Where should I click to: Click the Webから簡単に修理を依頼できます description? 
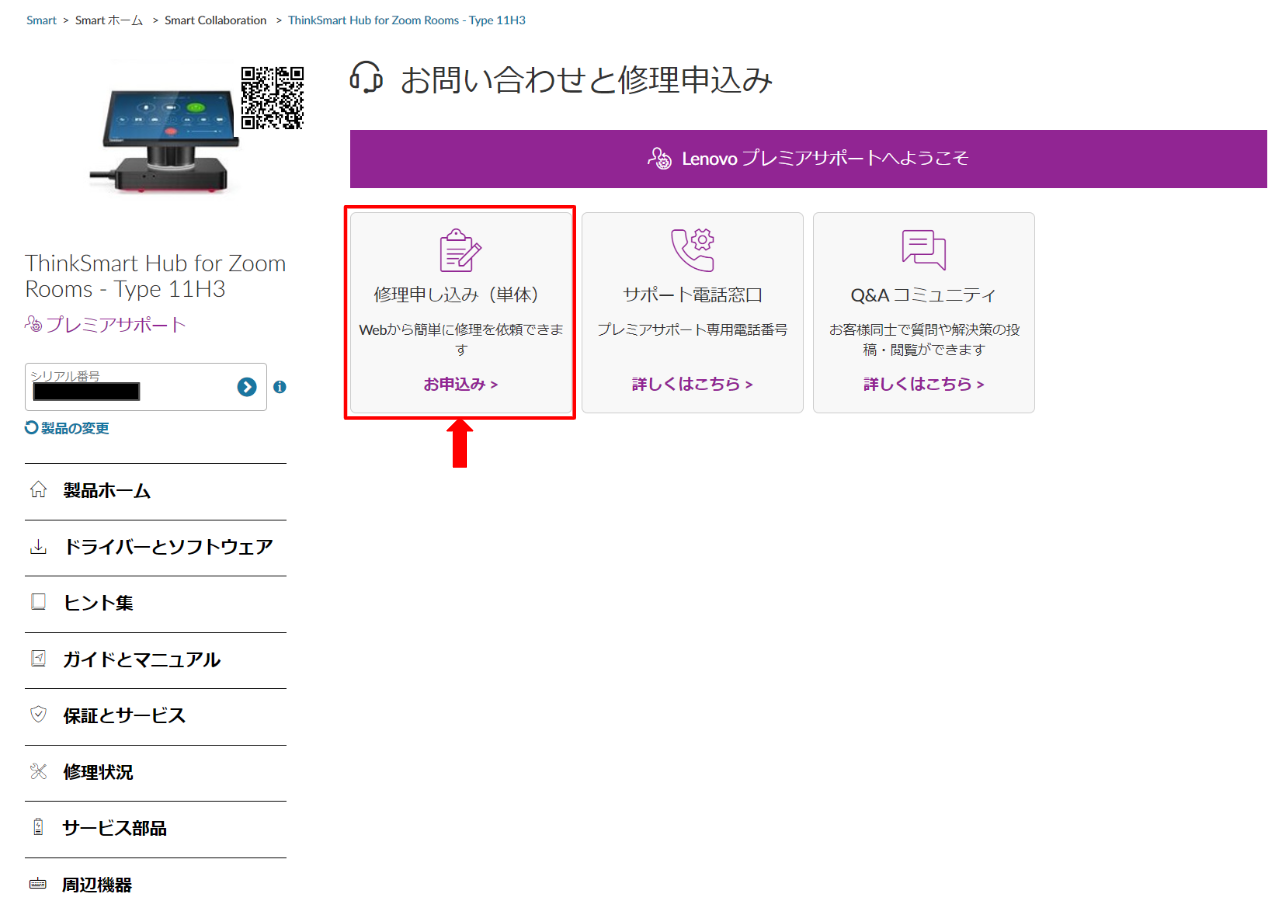tap(460, 340)
